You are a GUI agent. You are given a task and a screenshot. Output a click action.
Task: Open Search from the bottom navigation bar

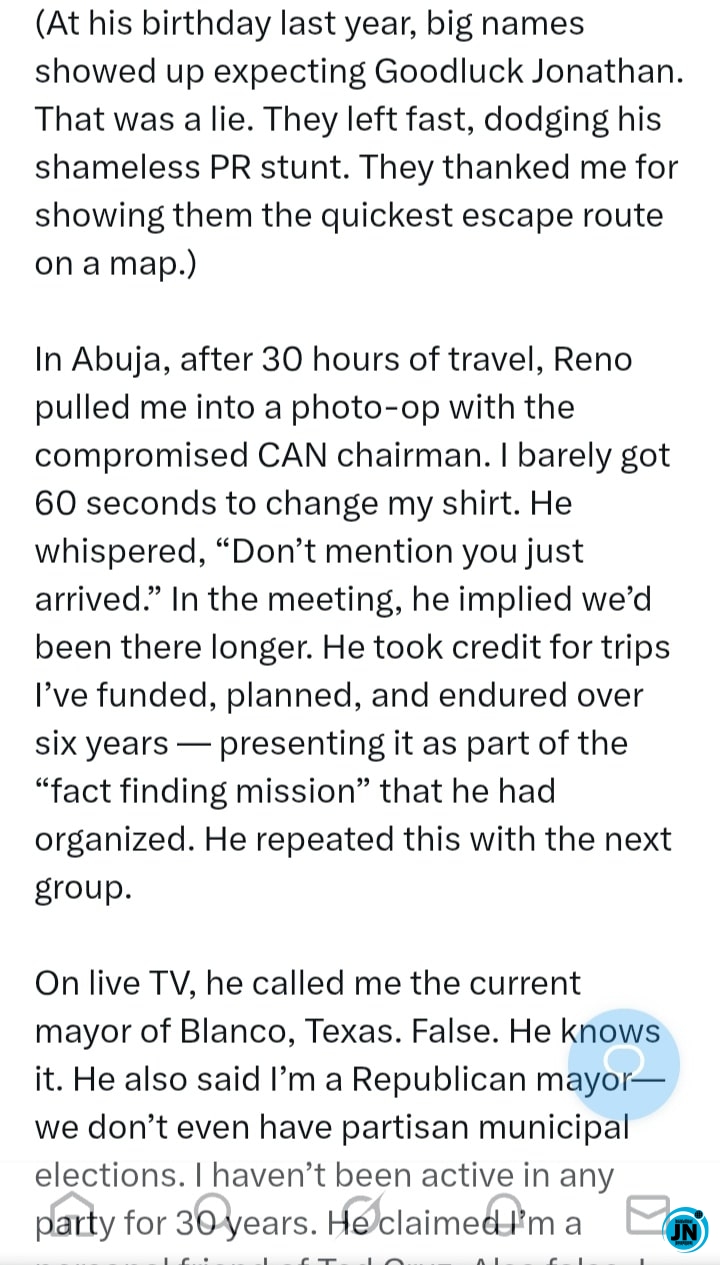click(x=212, y=1213)
